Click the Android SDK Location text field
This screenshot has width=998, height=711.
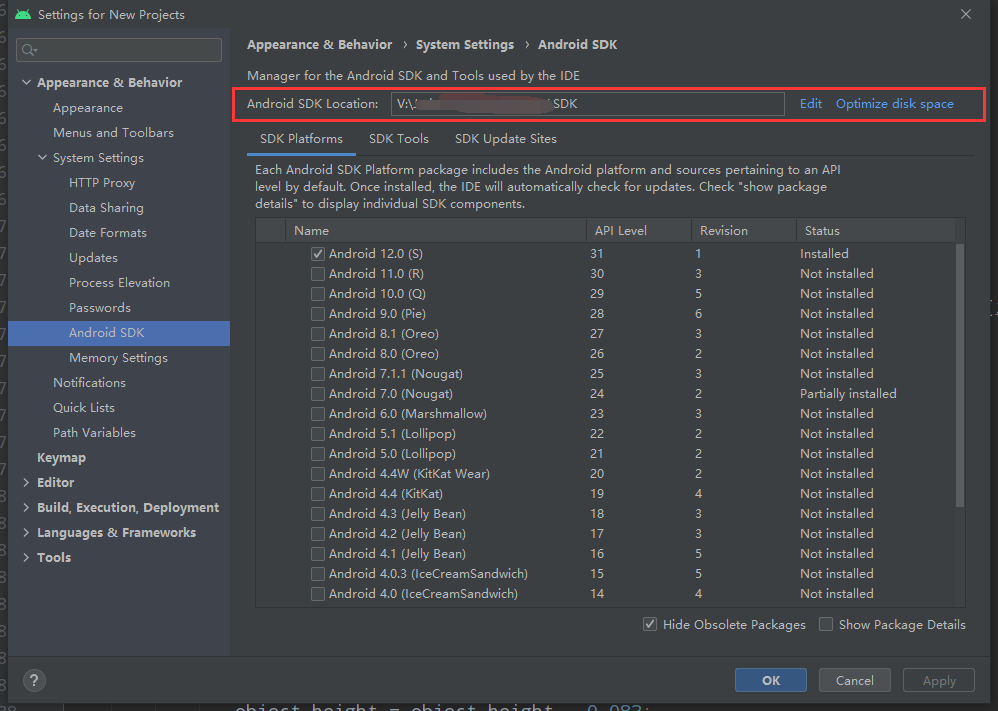(587, 104)
